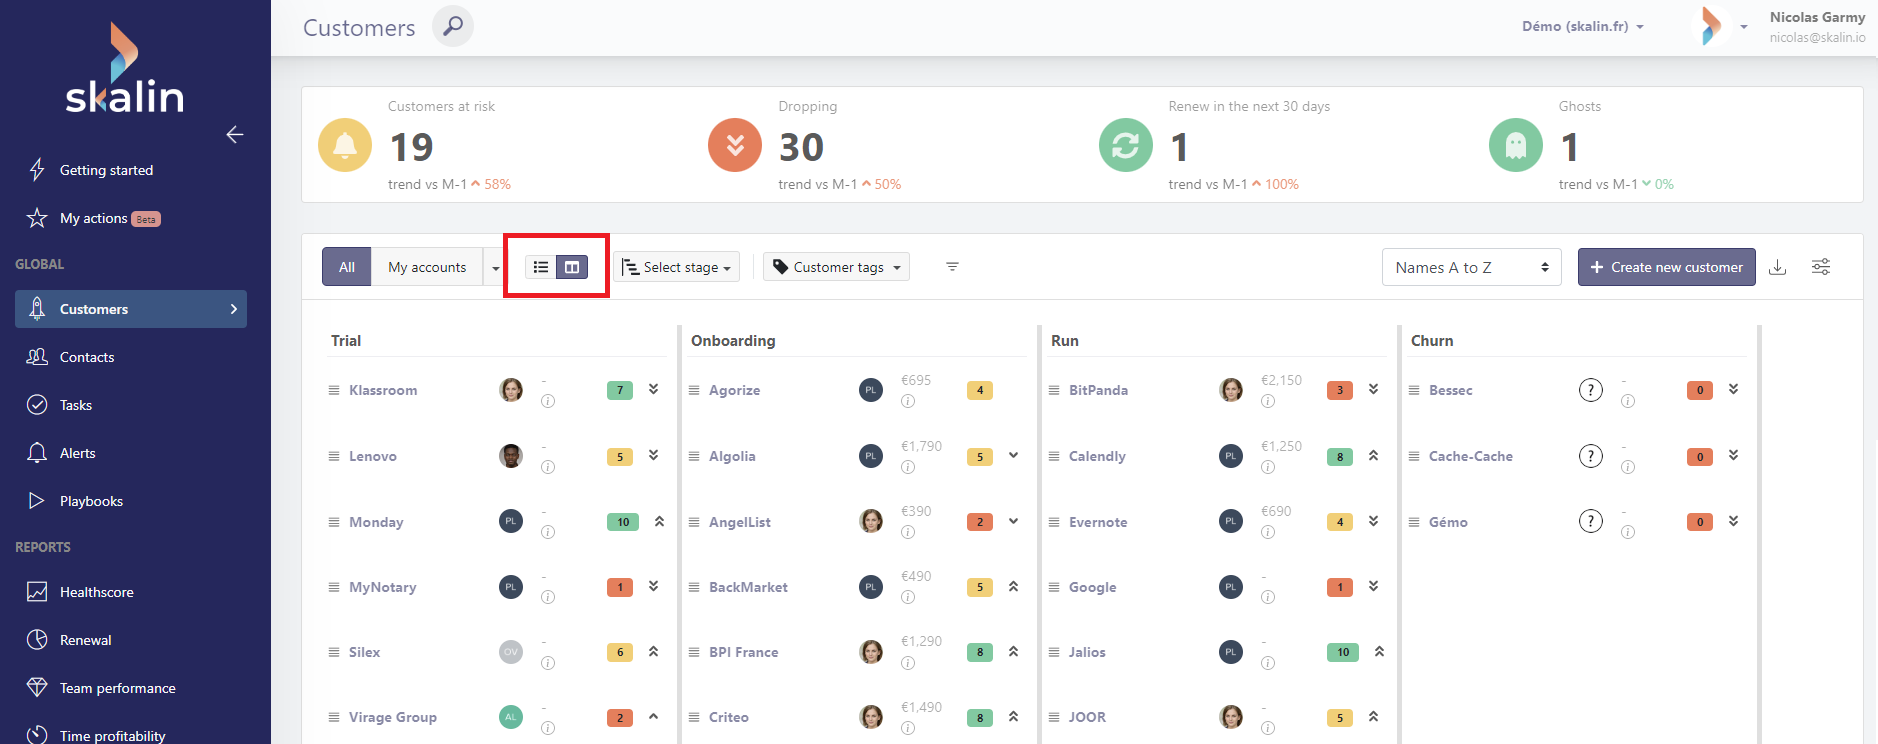This screenshot has height=744, width=1878.
Task: Click the Ghosts icon in summary bar
Action: pos(1515,145)
